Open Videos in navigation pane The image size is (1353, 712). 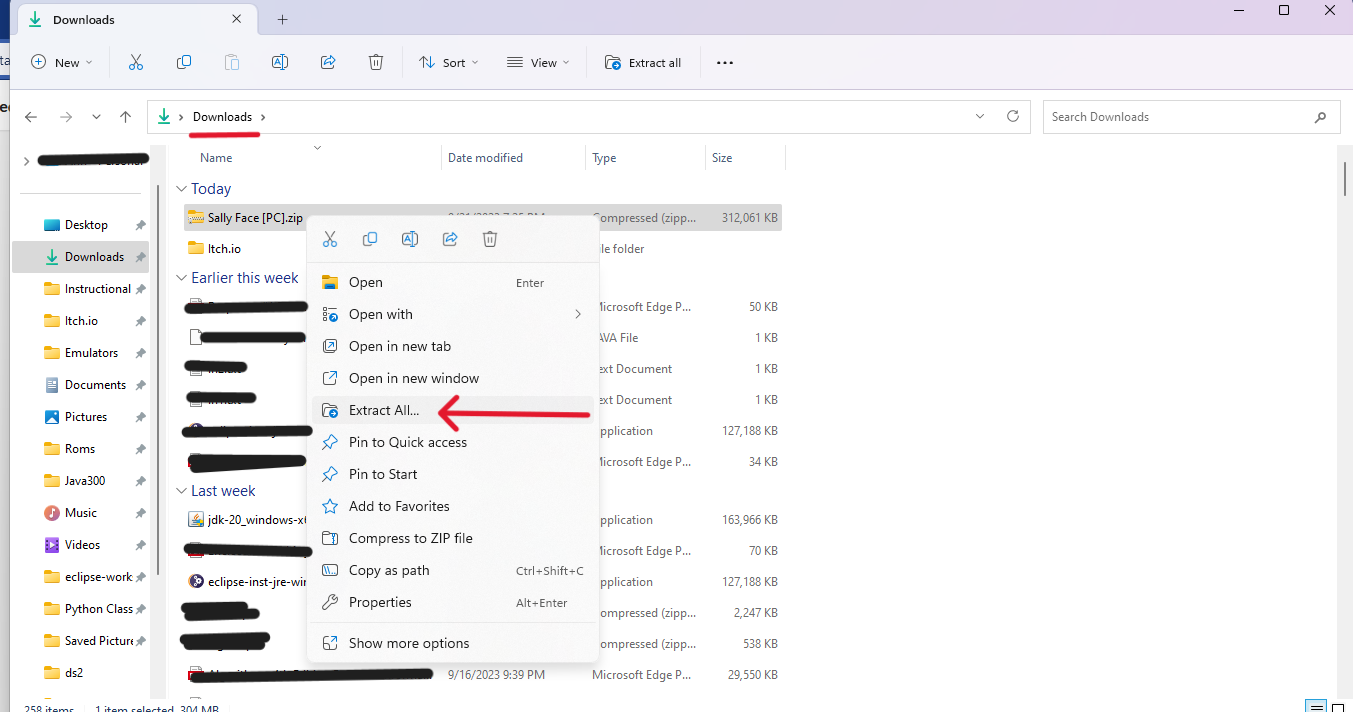(x=82, y=545)
